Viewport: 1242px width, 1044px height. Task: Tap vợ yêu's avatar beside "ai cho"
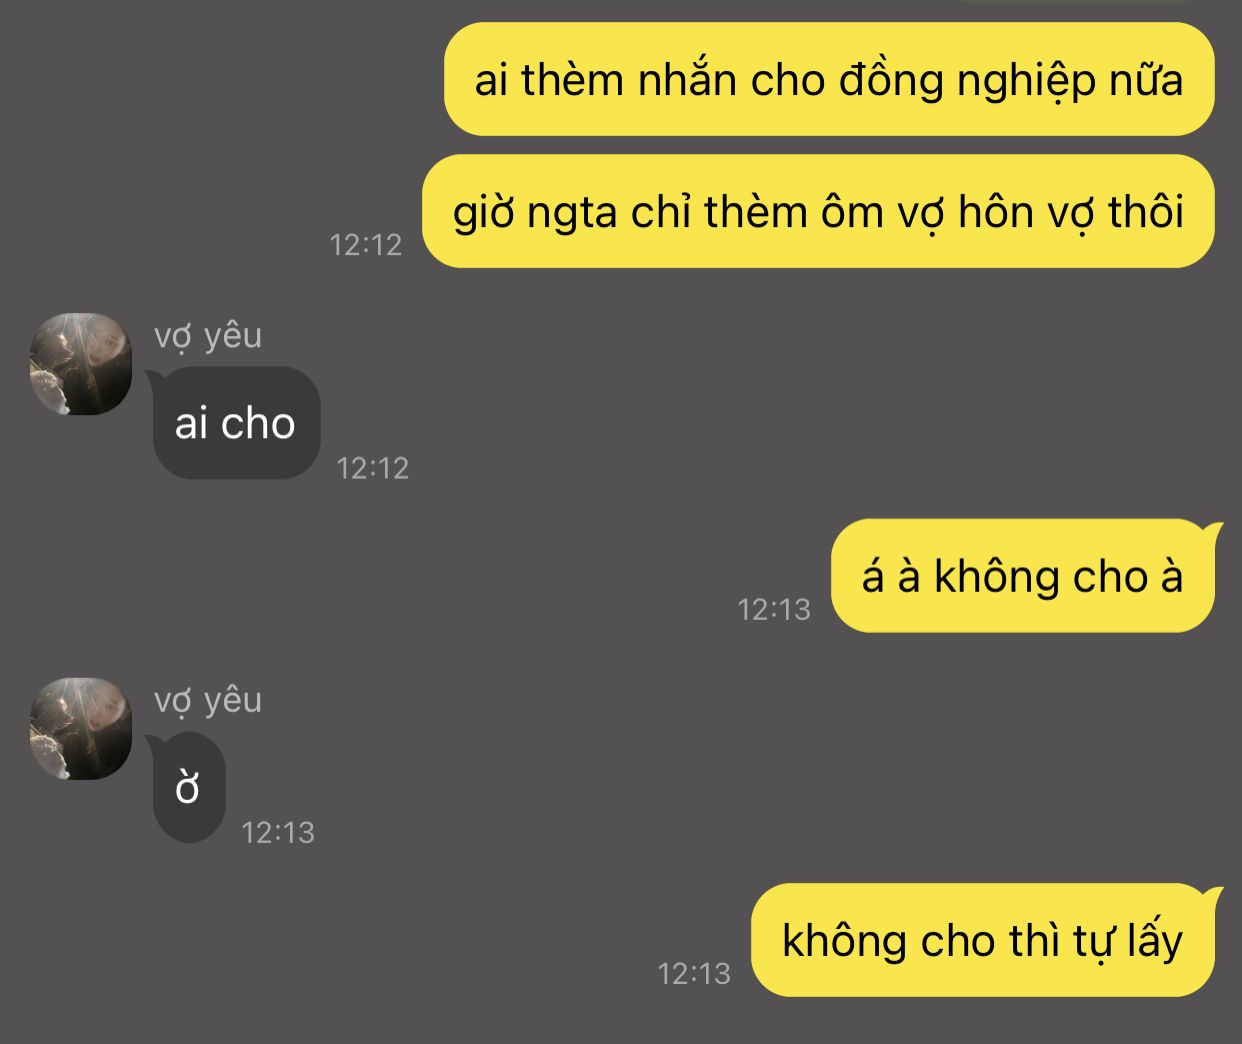click(x=81, y=364)
